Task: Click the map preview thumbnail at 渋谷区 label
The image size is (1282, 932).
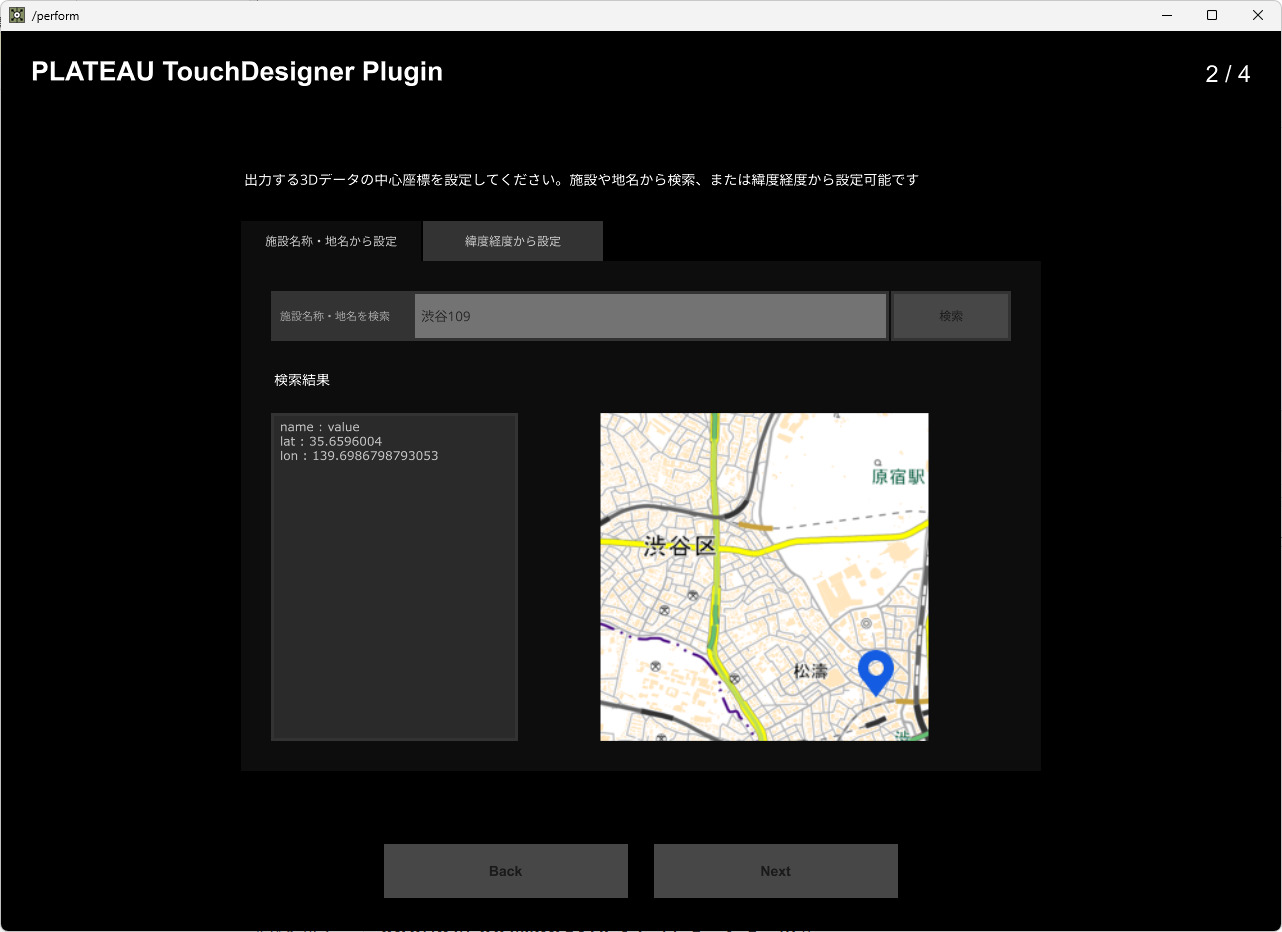Action: tap(680, 546)
